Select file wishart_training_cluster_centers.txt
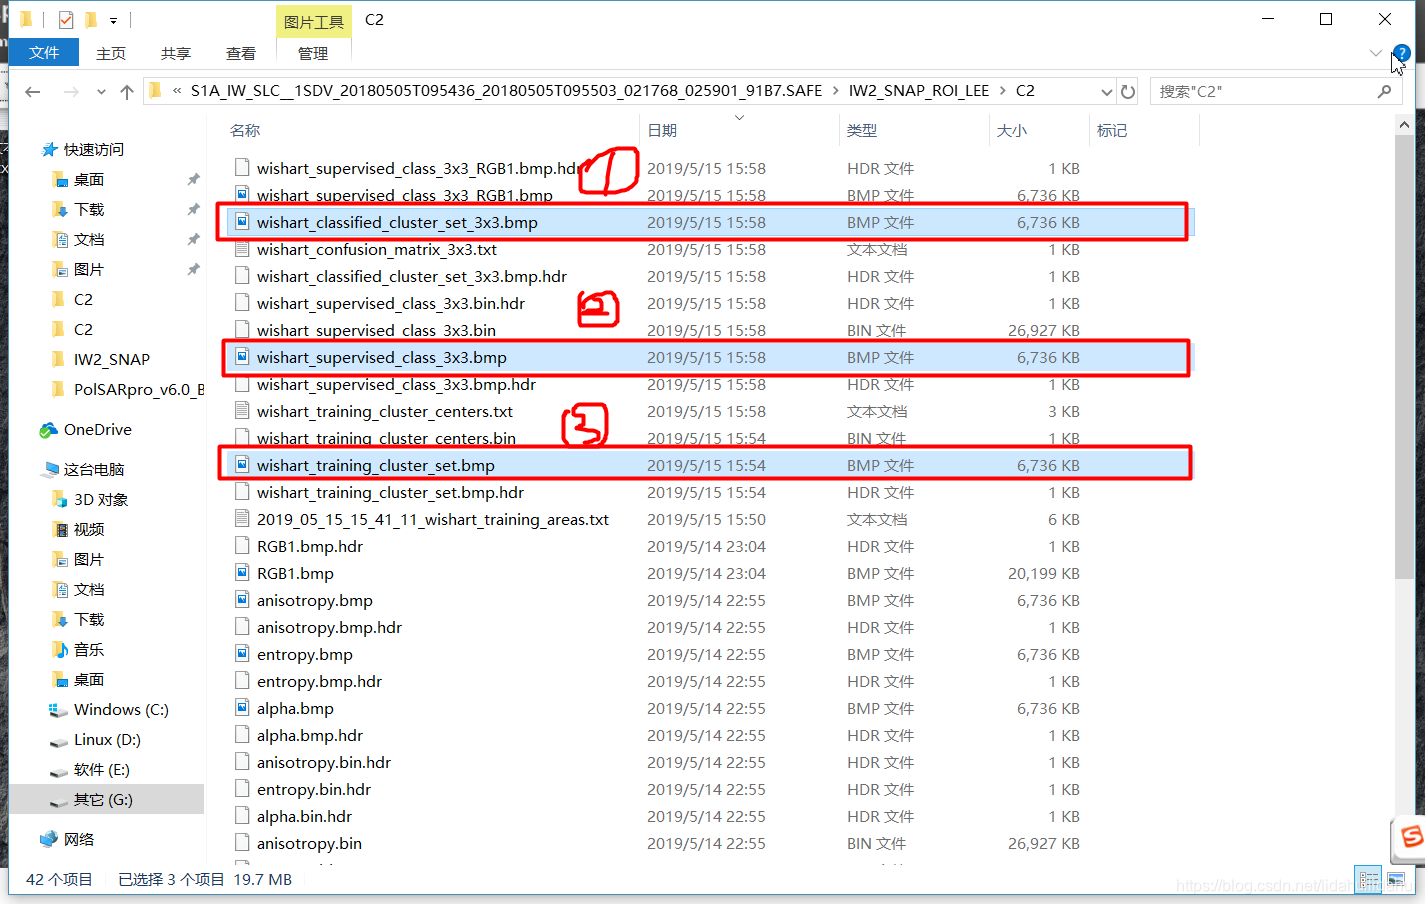1425x904 pixels. pos(385,411)
